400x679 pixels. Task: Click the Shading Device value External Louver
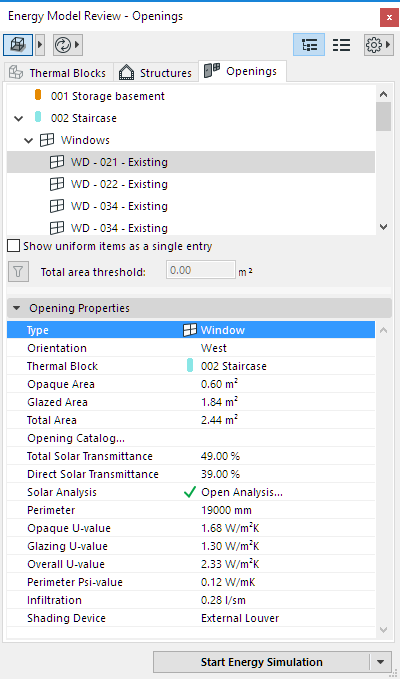tap(240, 618)
